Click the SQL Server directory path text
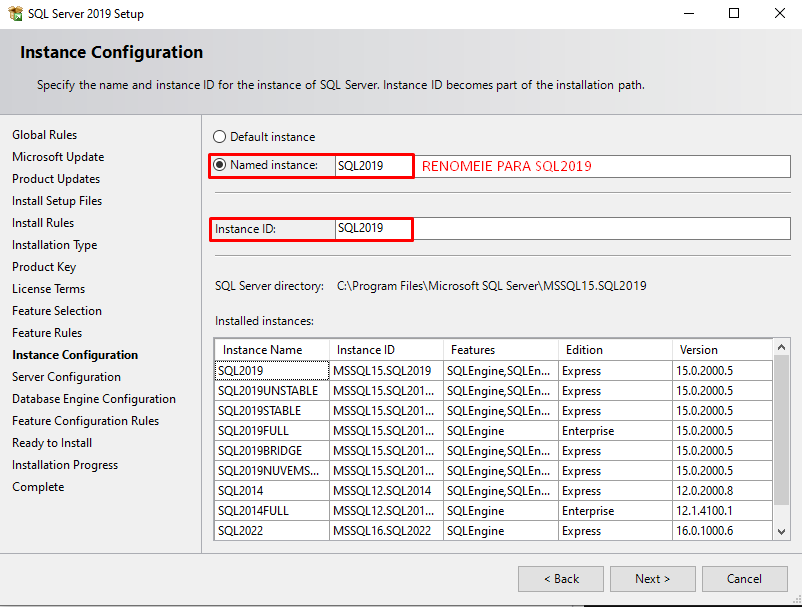The width and height of the screenshot is (802, 607). point(492,285)
